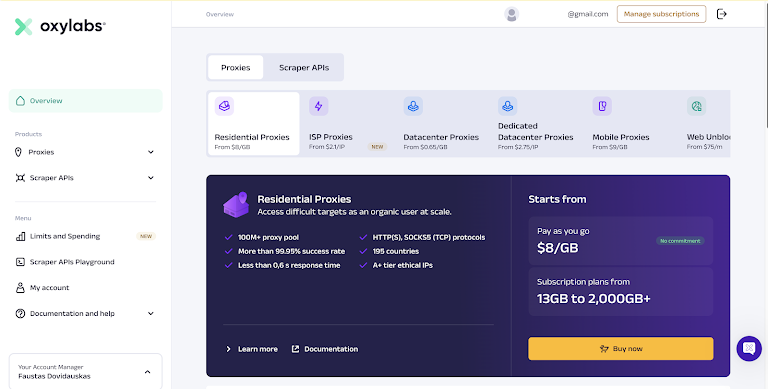Expand the Scraper APIs sidebar chevron
This screenshot has height=389, width=768.
(x=150, y=178)
